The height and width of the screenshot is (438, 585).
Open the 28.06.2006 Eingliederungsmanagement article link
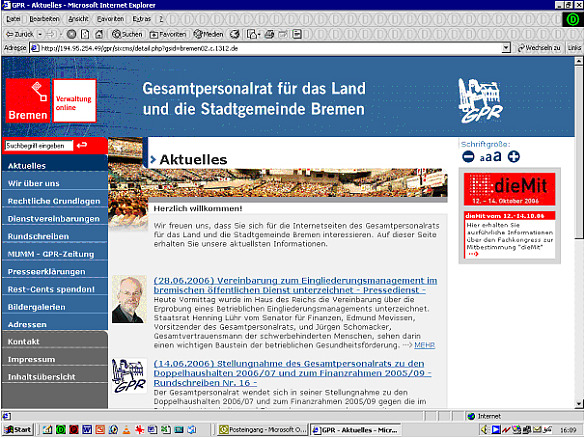[x=295, y=285]
